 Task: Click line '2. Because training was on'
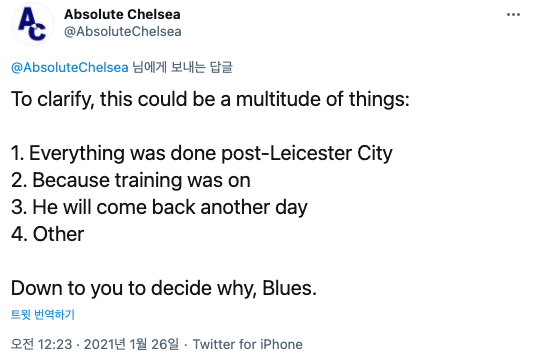131,180
